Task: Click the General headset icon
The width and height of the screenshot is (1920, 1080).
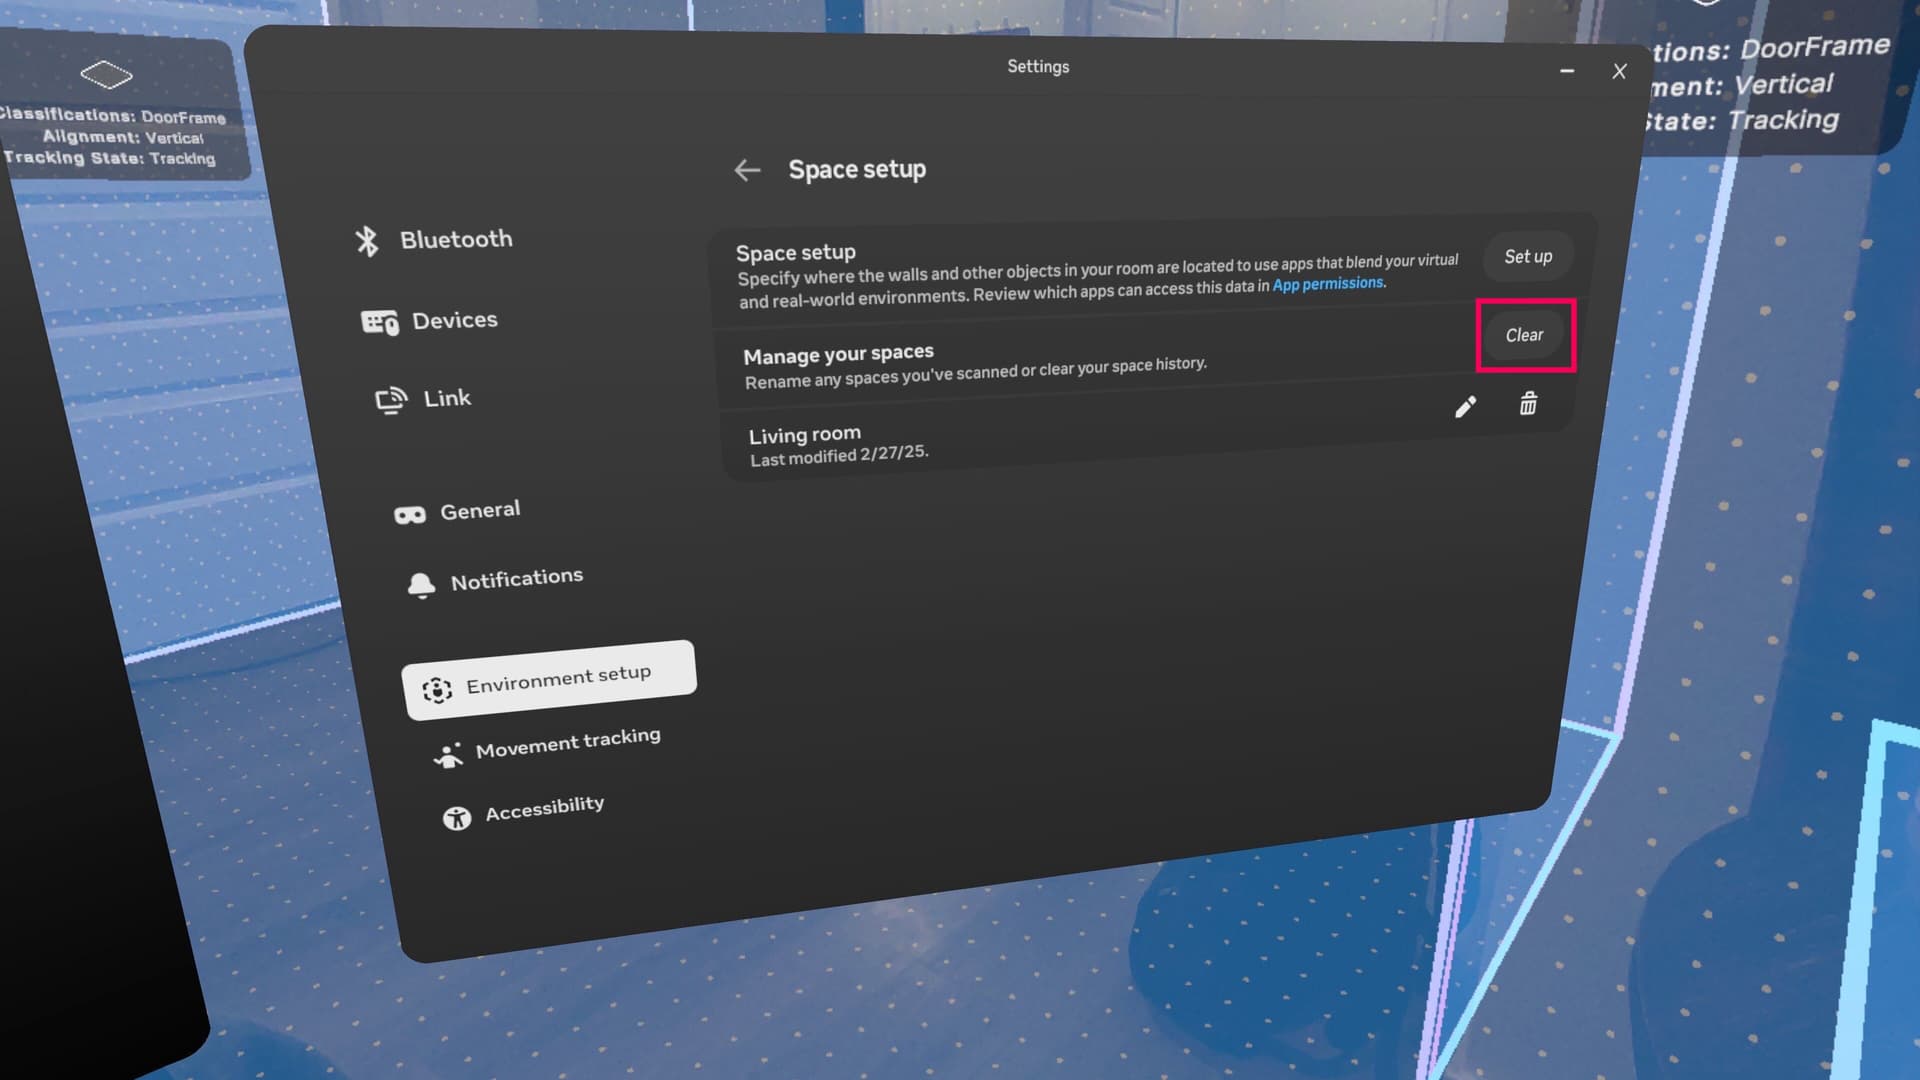Action: click(410, 514)
